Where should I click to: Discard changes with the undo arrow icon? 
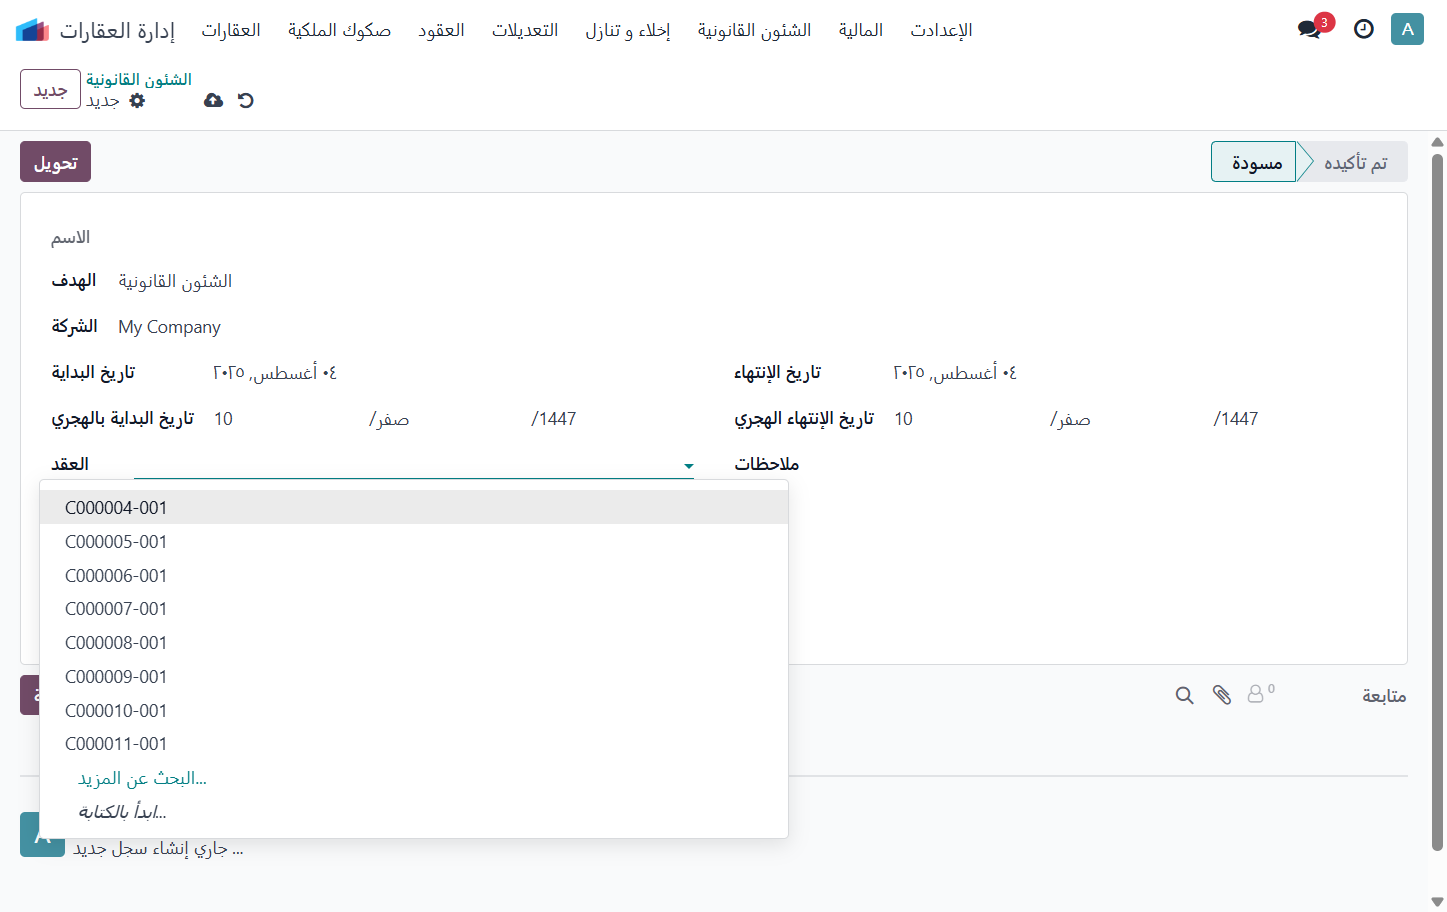pos(245,100)
